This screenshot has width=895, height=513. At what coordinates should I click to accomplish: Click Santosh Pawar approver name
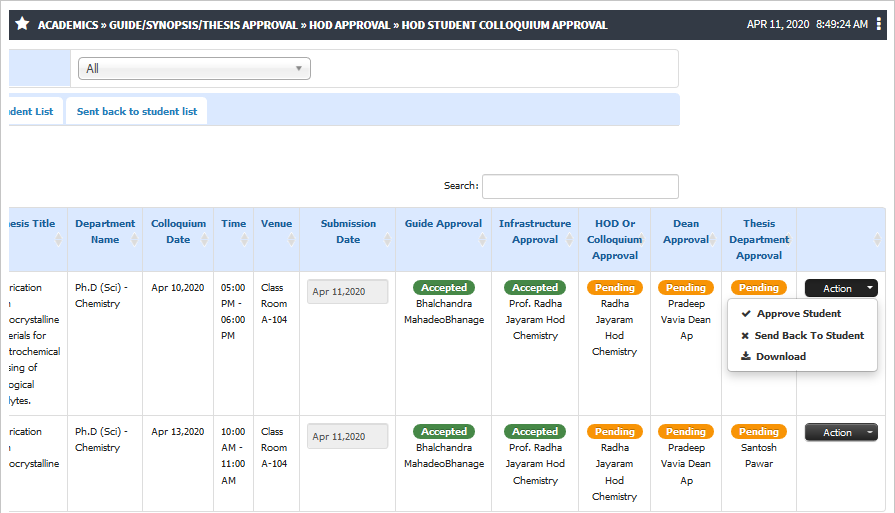[x=759, y=455]
